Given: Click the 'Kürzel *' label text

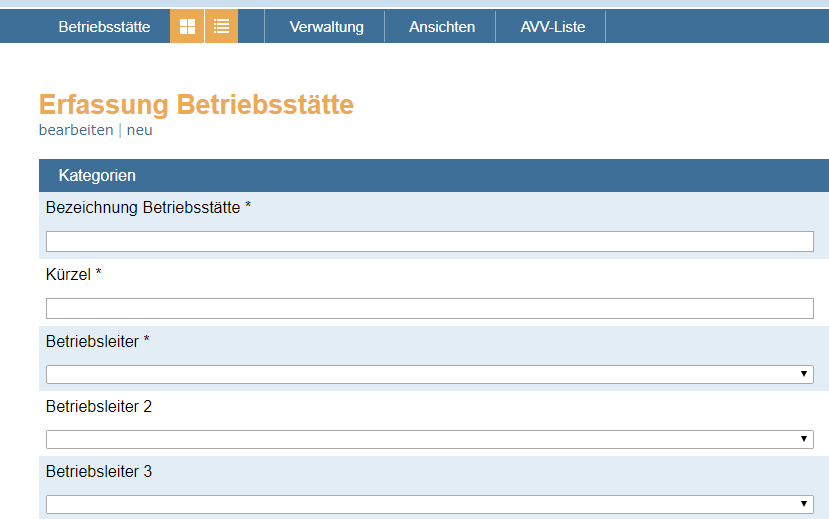Looking at the screenshot, I should [74, 274].
